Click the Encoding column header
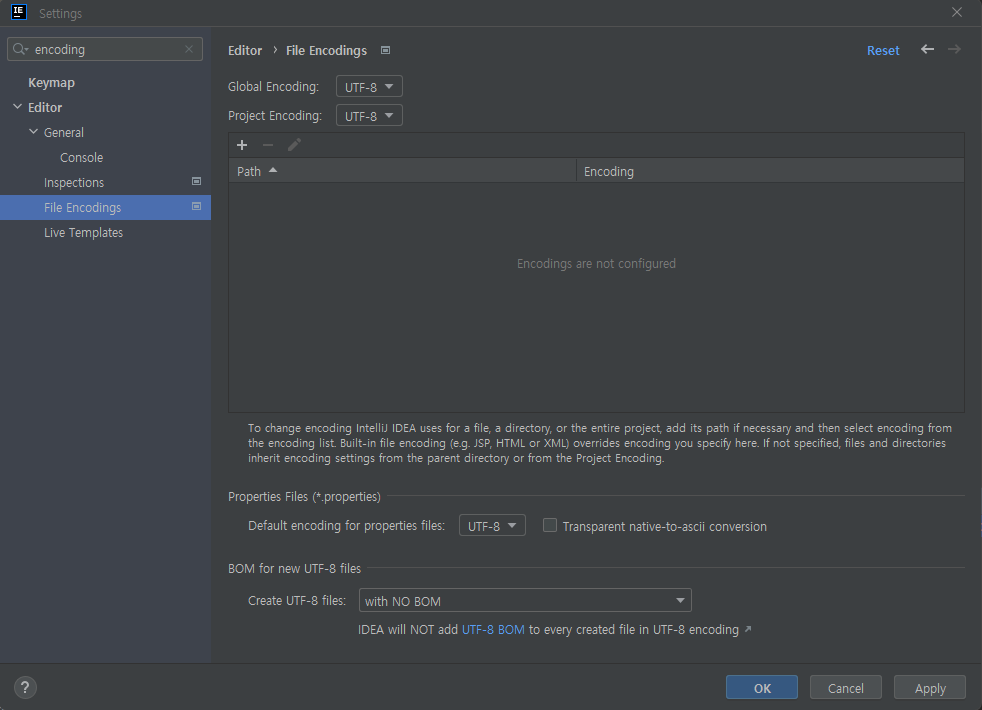Screen dimensions: 982x710 [x=770, y=171]
